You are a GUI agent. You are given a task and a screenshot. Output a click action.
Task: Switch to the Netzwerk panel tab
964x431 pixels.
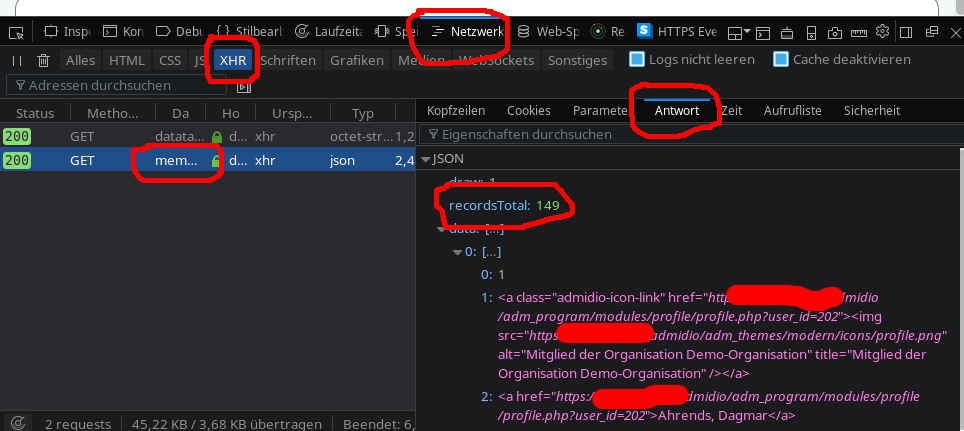point(468,31)
